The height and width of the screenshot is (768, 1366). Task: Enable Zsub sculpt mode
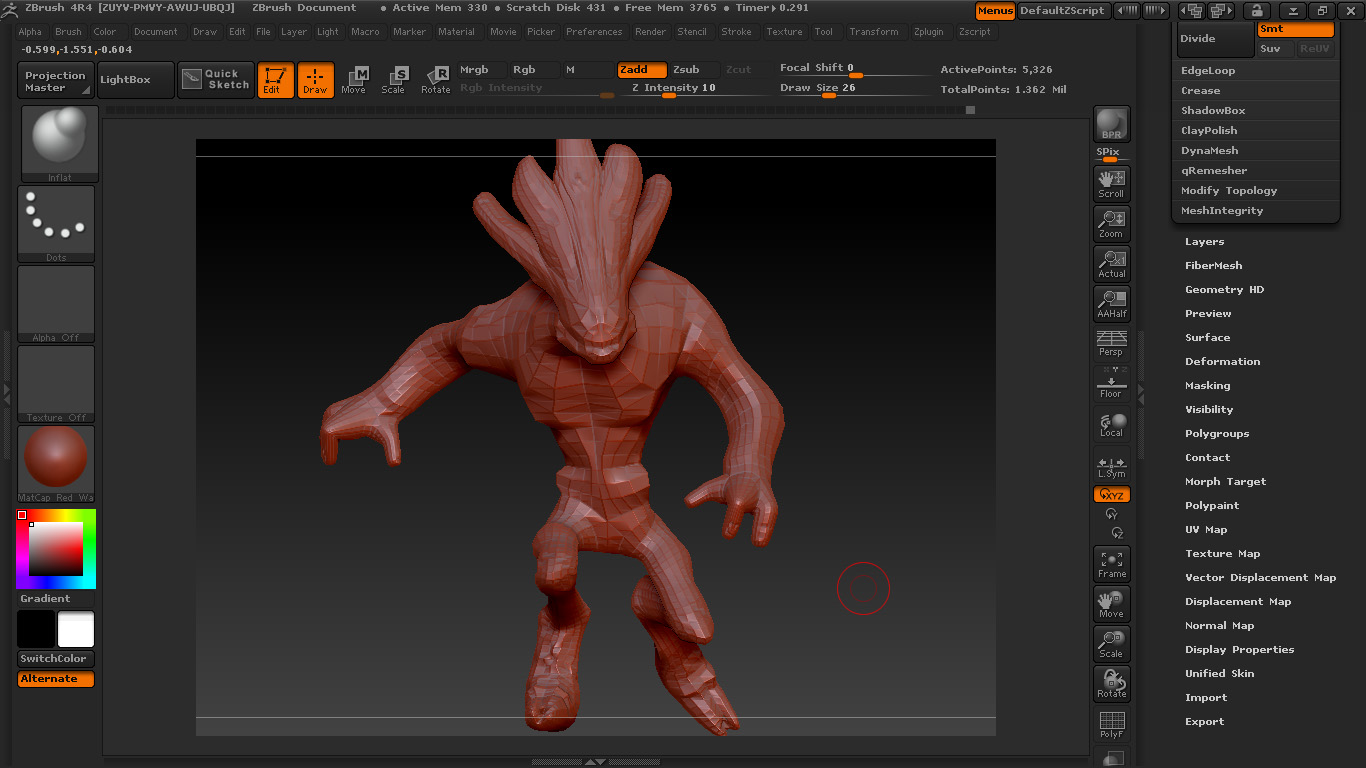point(696,70)
